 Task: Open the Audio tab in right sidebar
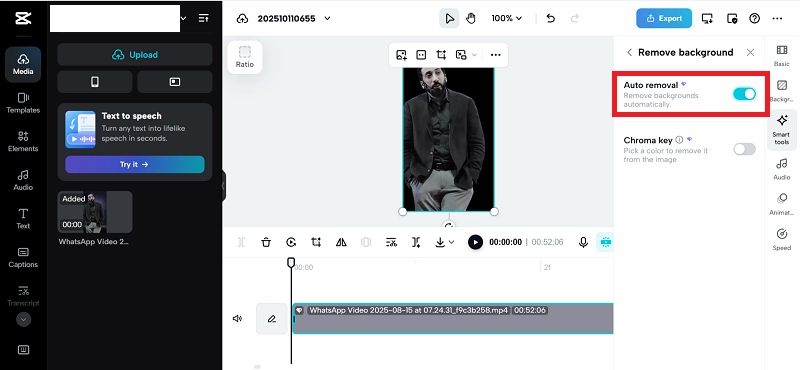[782, 169]
